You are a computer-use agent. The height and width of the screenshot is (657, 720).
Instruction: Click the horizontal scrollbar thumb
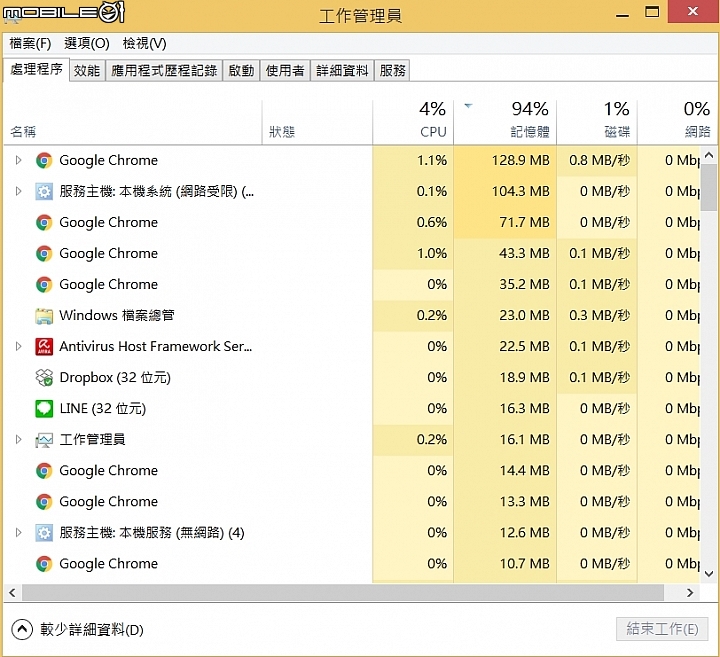click(343, 593)
